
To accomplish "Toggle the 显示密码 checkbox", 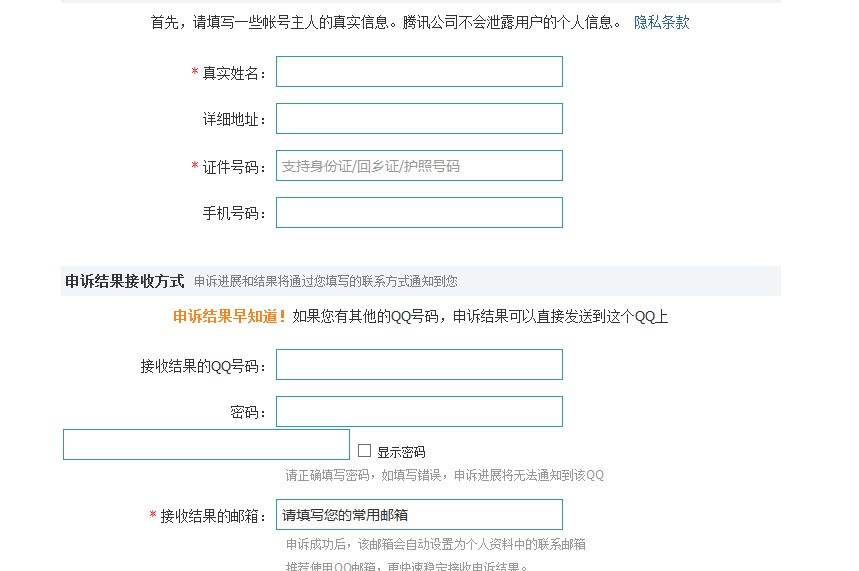I will click(365, 451).
